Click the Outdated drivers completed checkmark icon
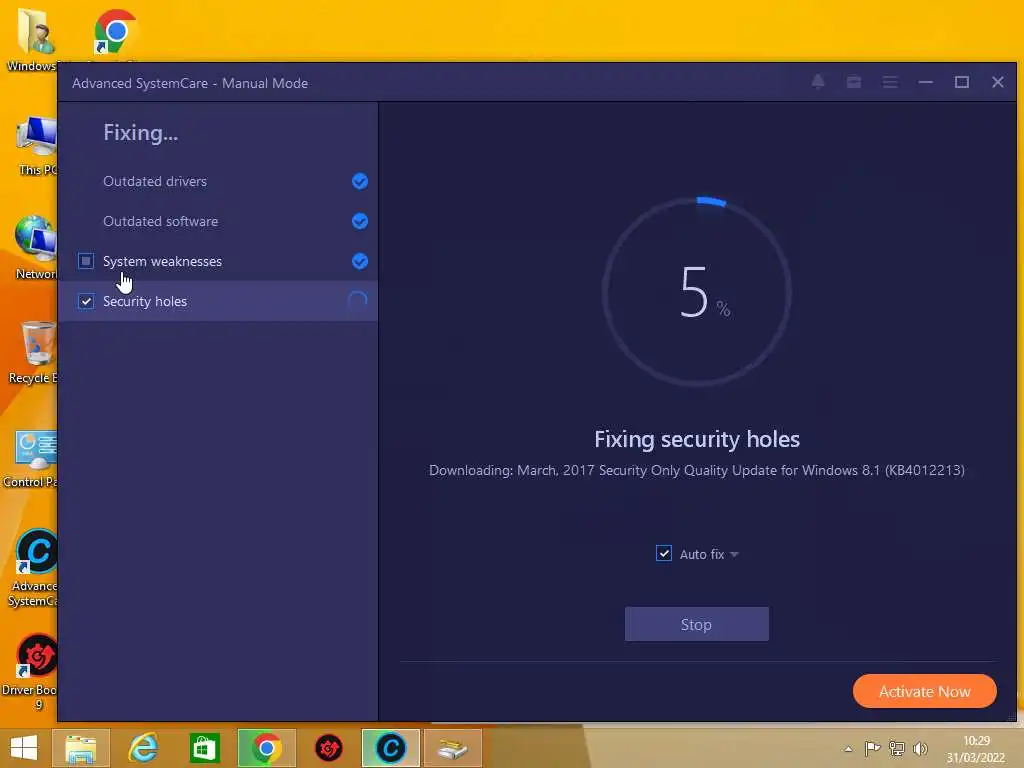The image size is (1024, 768). (x=360, y=181)
